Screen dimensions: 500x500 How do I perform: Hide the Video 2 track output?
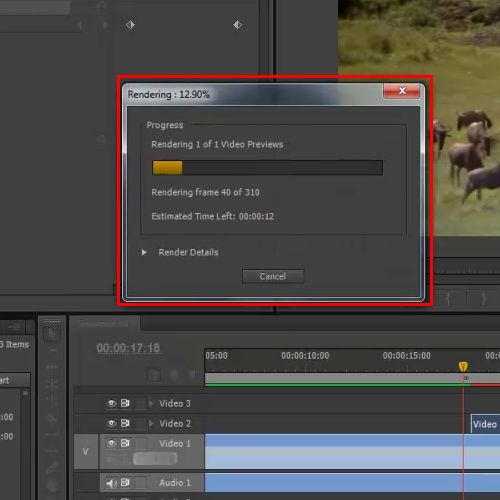pos(112,423)
